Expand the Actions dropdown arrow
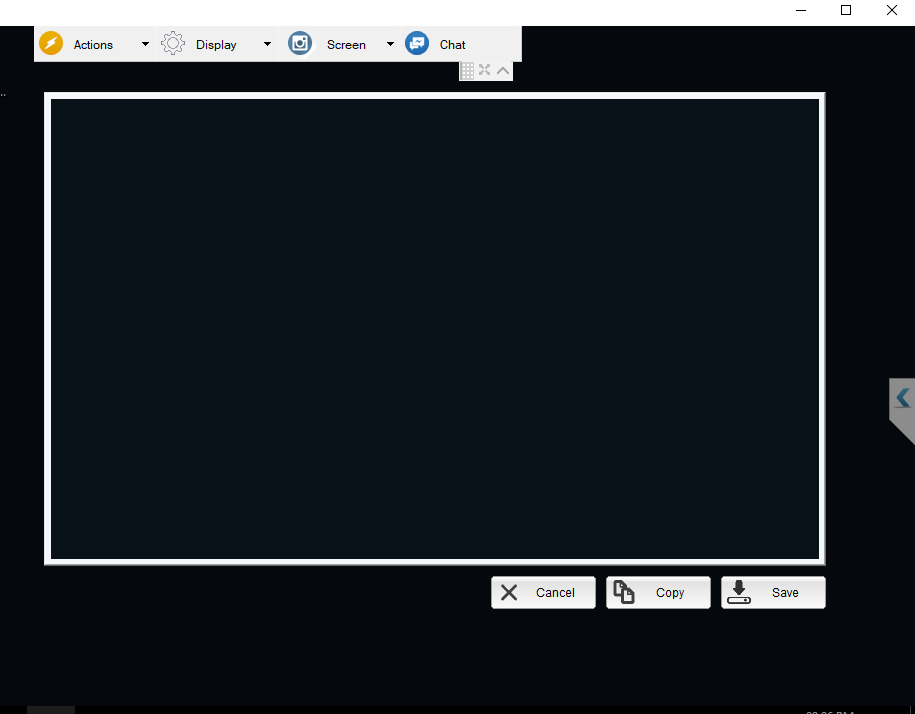The image size is (915, 714). (145, 44)
